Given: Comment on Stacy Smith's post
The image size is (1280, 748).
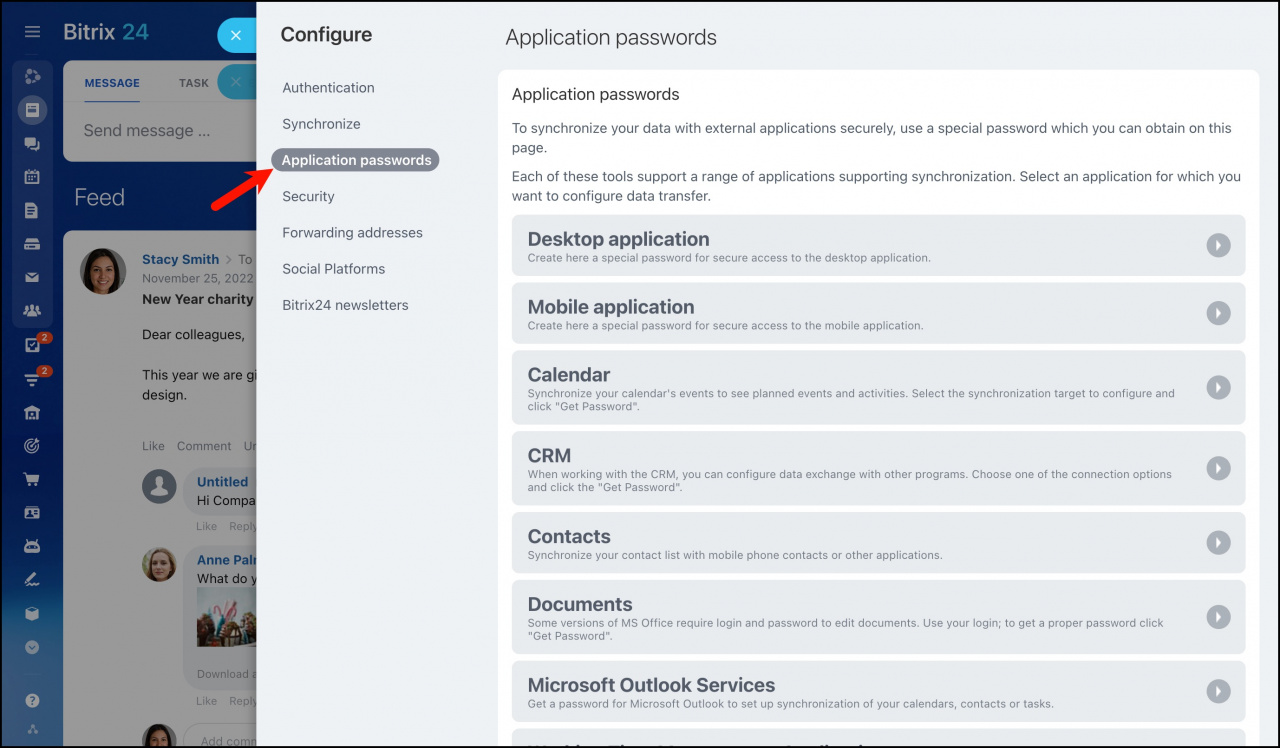Looking at the screenshot, I should (204, 446).
